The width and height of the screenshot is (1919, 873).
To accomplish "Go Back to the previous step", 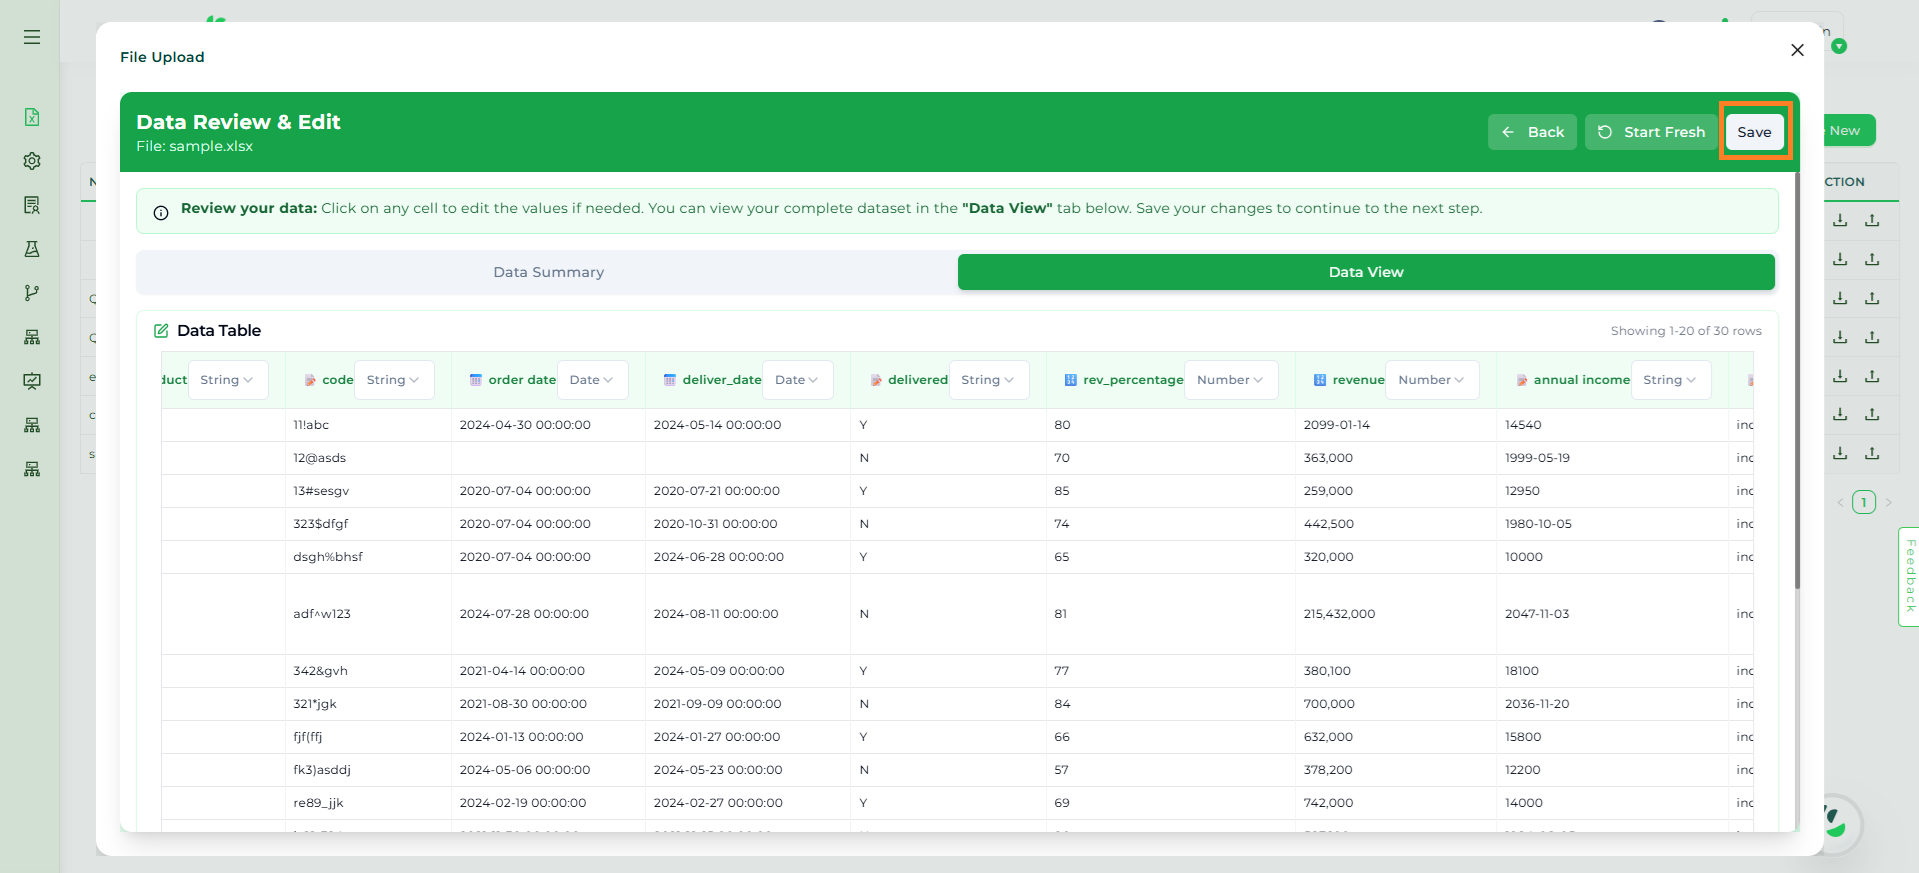I will click(1532, 132).
